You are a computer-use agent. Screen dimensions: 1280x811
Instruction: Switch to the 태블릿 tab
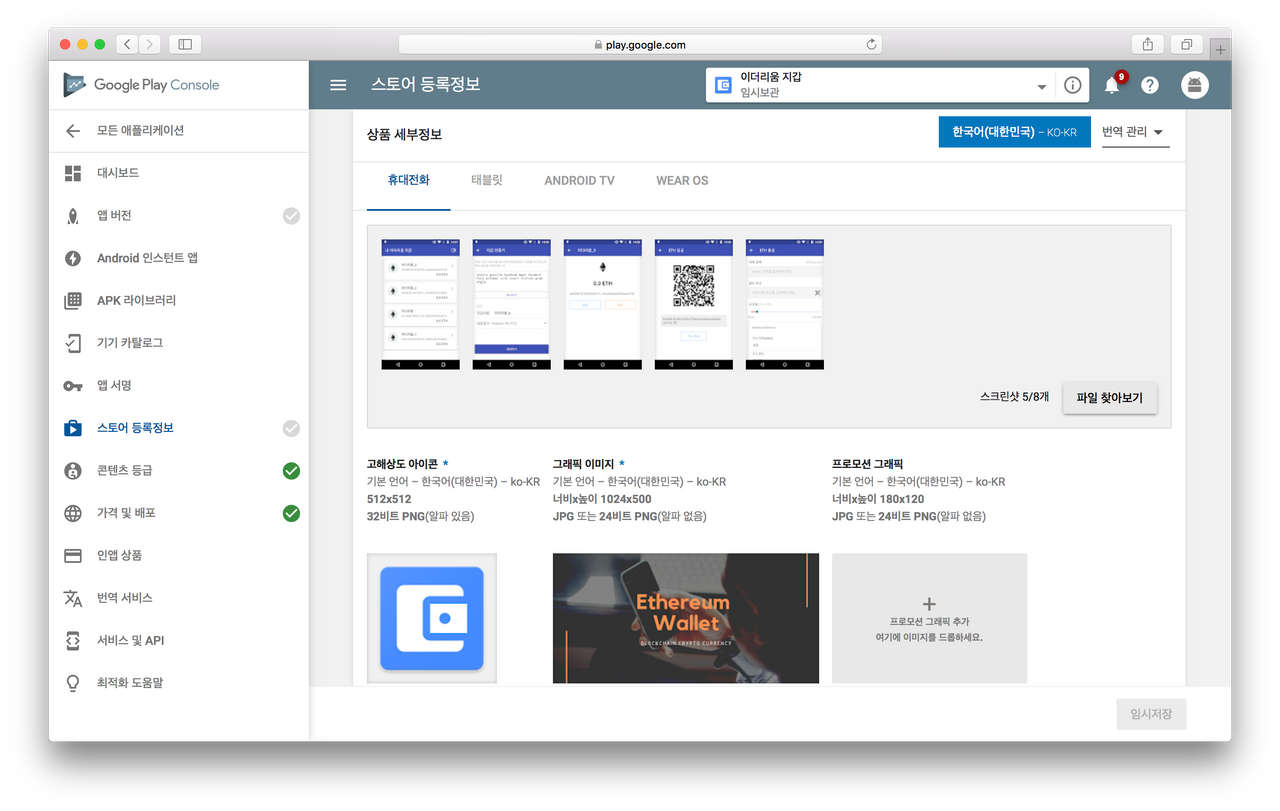(488, 180)
